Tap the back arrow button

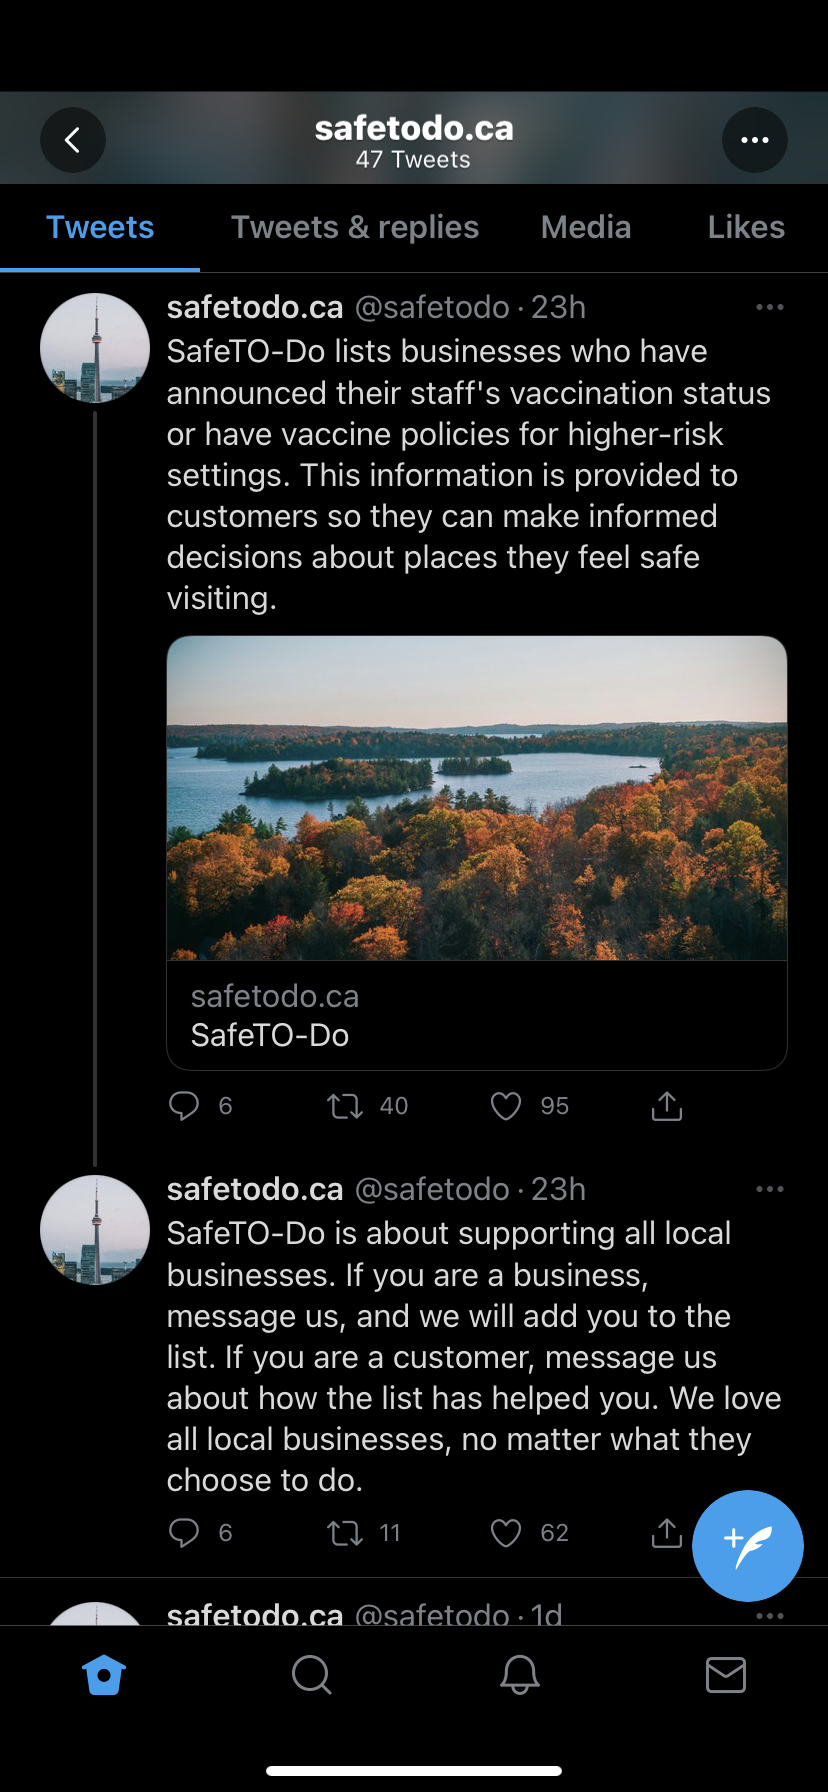click(73, 140)
